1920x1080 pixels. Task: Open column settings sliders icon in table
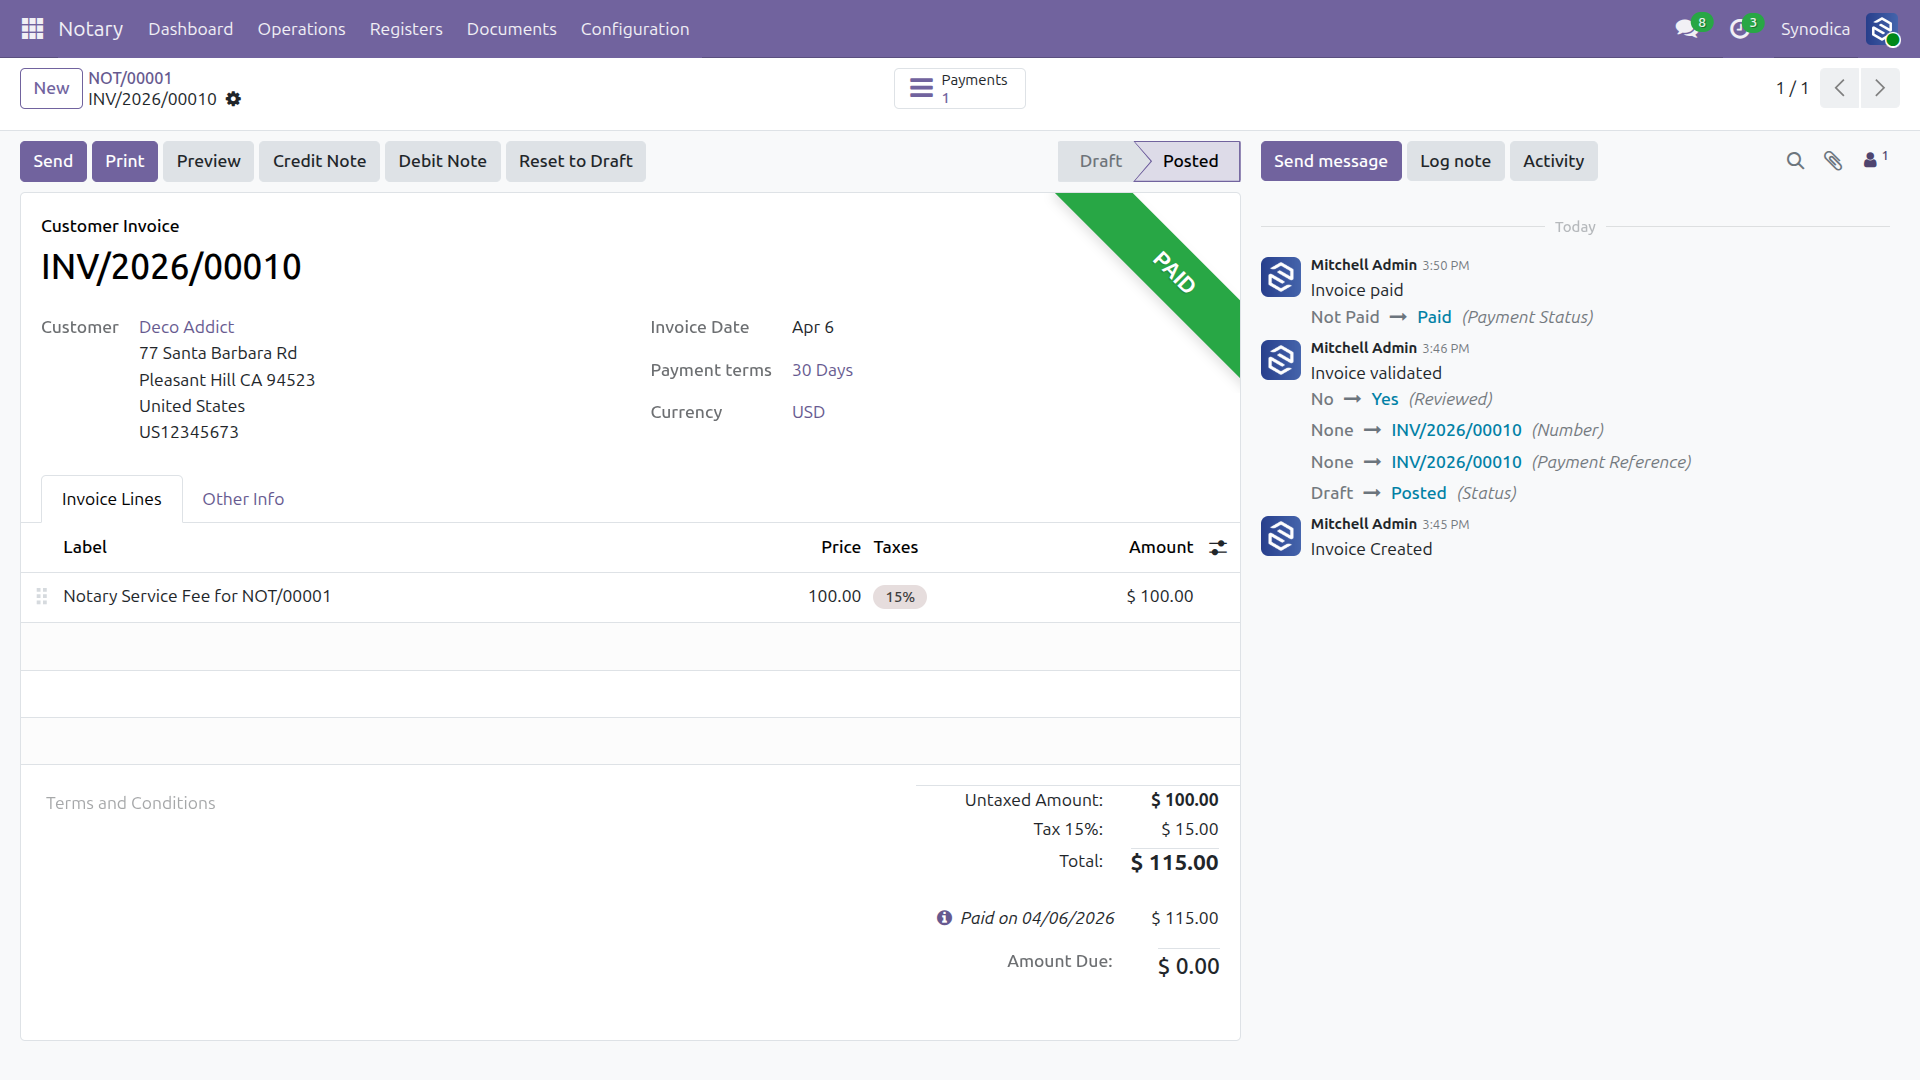(1218, 548)
